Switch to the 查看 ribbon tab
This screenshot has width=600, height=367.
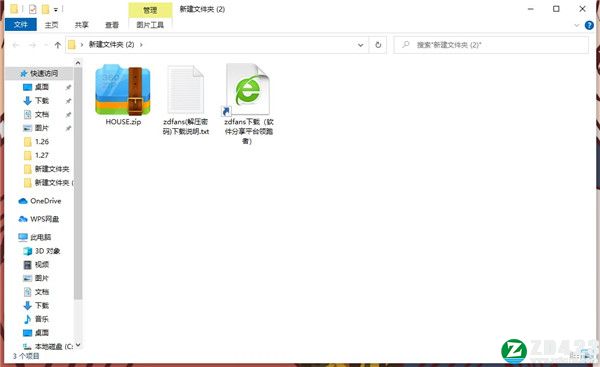point(112,25)
